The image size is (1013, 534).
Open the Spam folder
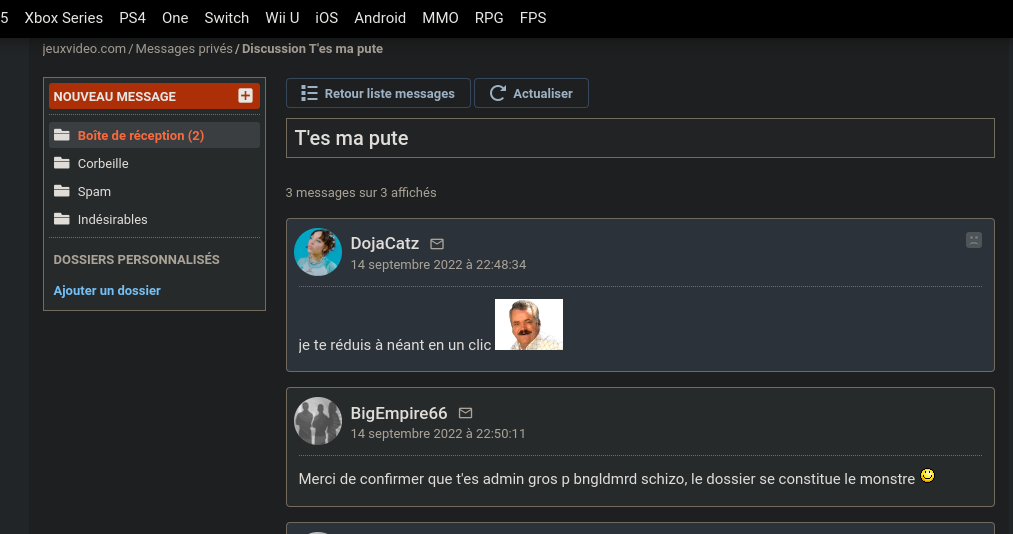click(x=94, y=192)
